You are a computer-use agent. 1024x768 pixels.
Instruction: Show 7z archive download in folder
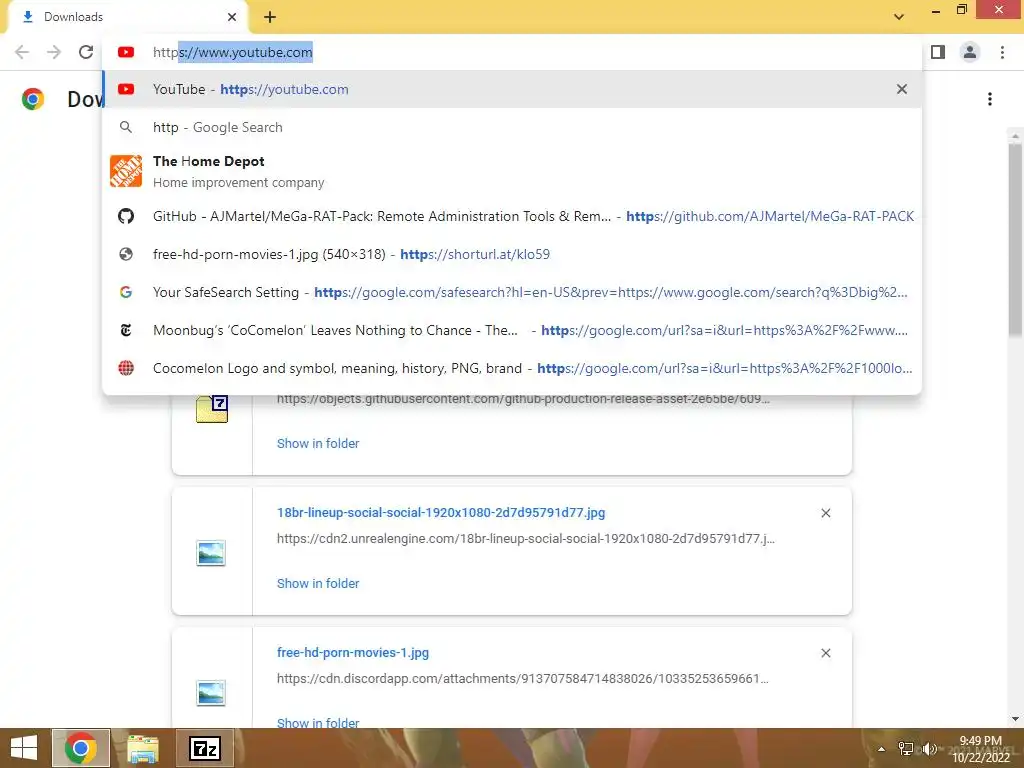tap(318, 443)
